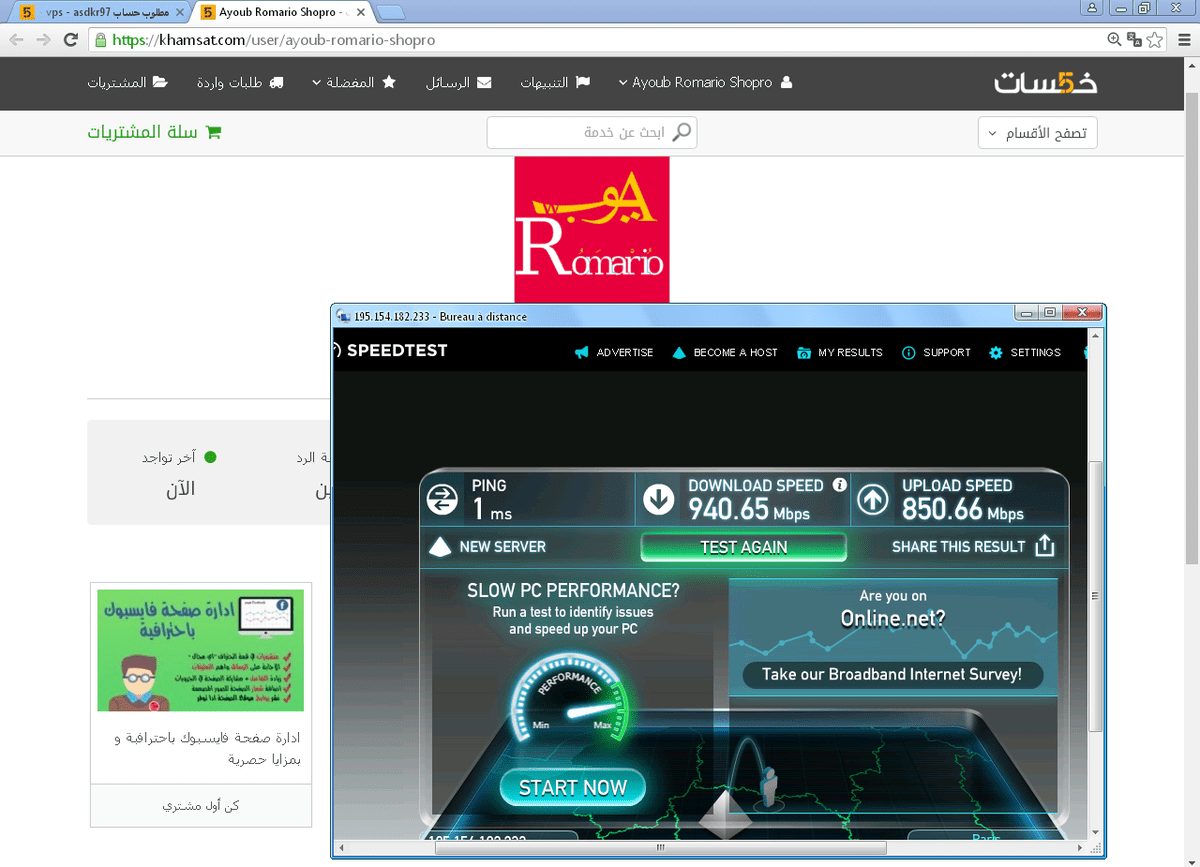Reload the Khamsat page
The image size is (1200, 867).
click(x=70, y=40)
